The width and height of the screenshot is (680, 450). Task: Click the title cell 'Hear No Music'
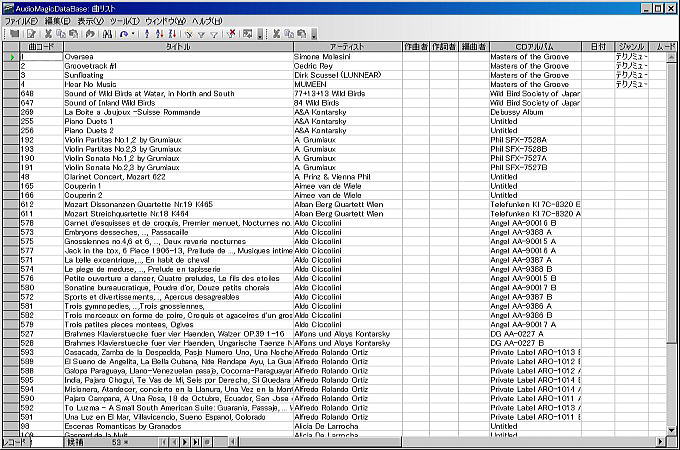178,85
